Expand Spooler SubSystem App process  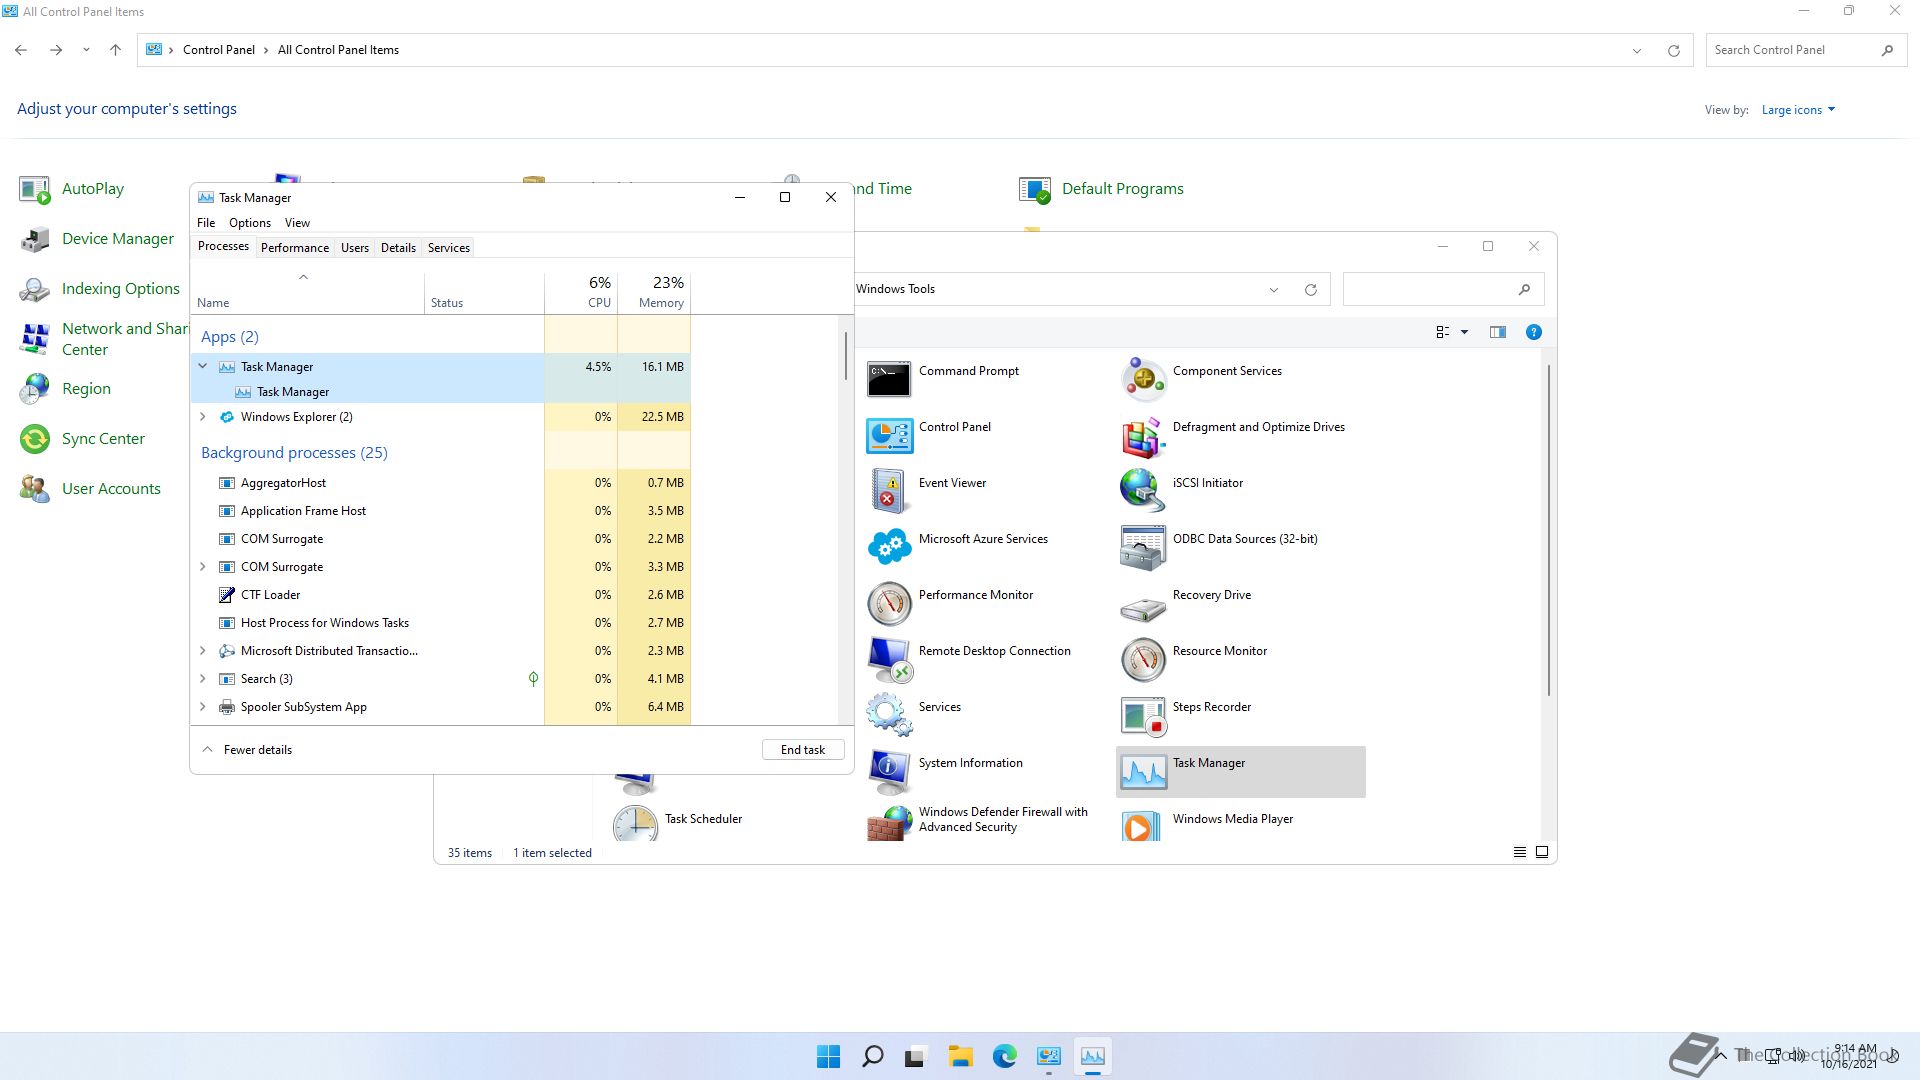point(203,707)
